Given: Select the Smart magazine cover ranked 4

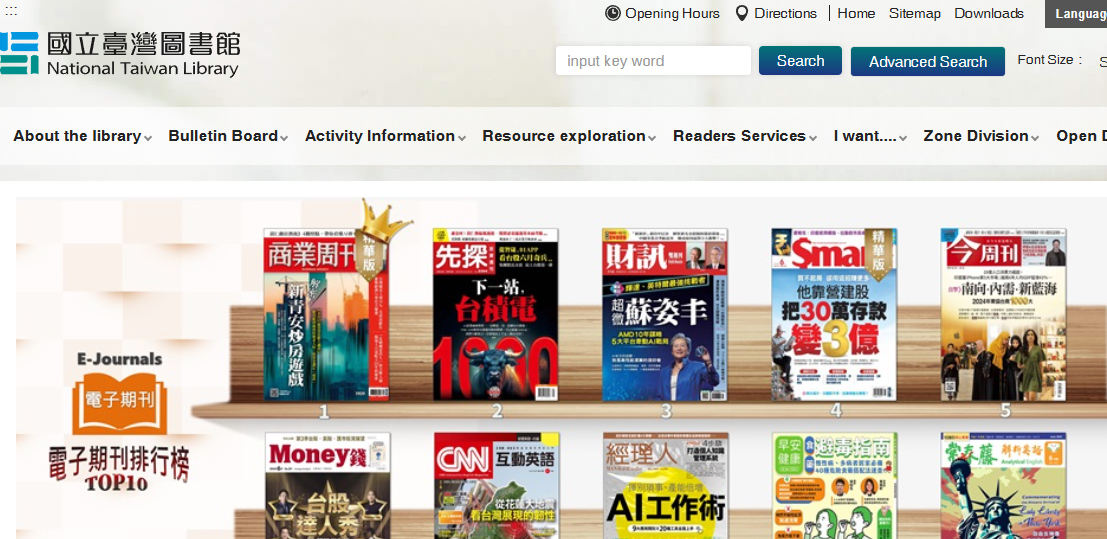Looking at the screenshot, I should 833,315.
